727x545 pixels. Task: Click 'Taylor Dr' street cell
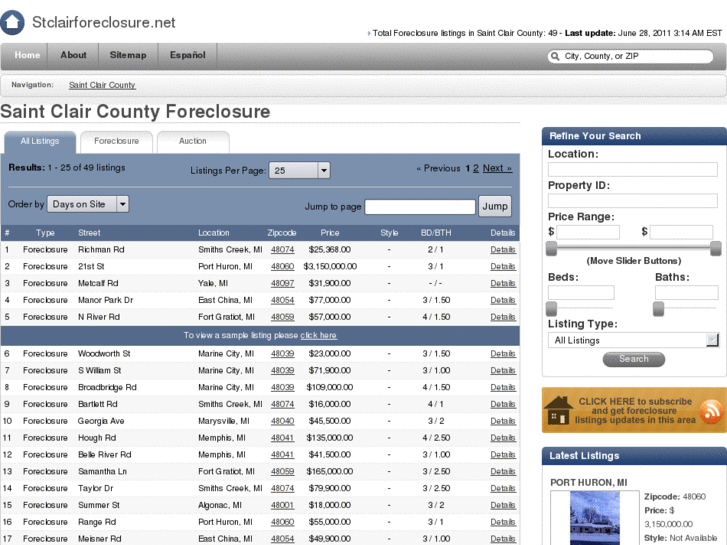96,488
